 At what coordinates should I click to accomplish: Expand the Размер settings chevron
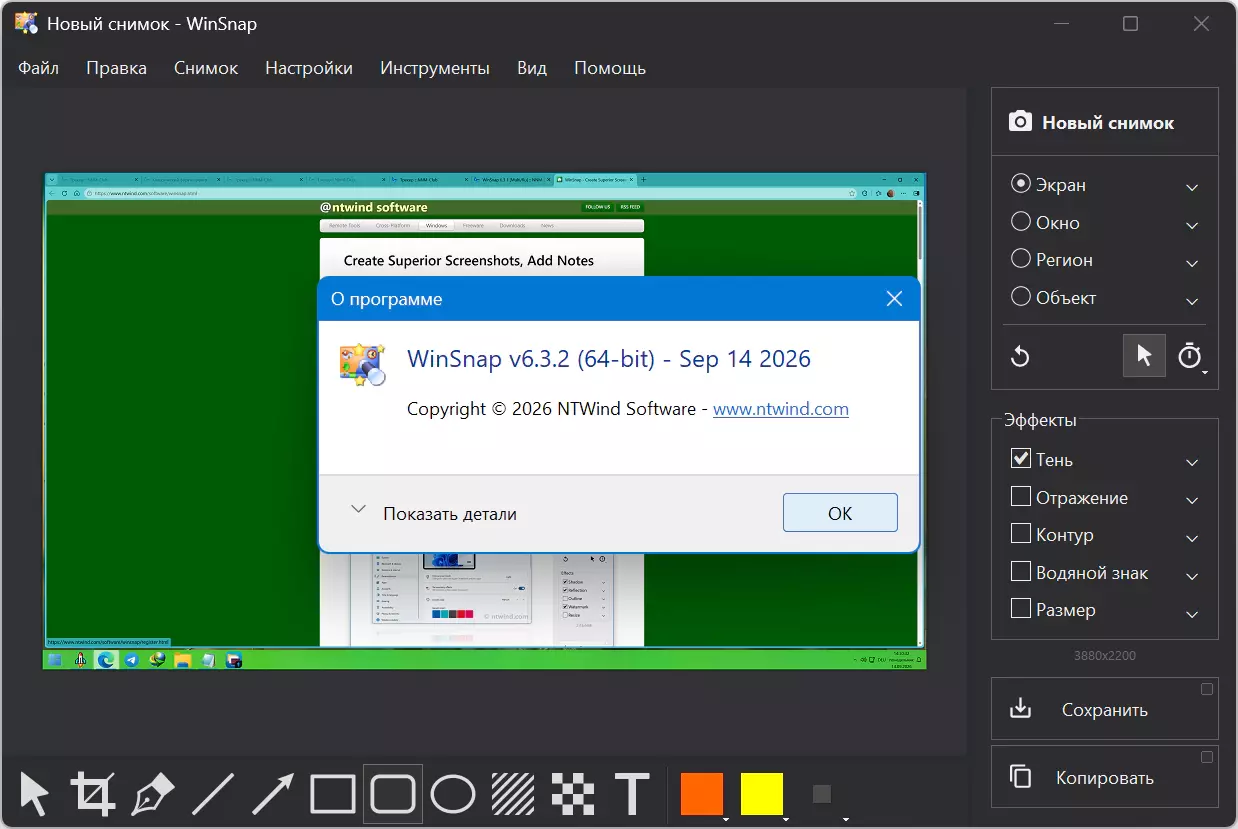1192,613
